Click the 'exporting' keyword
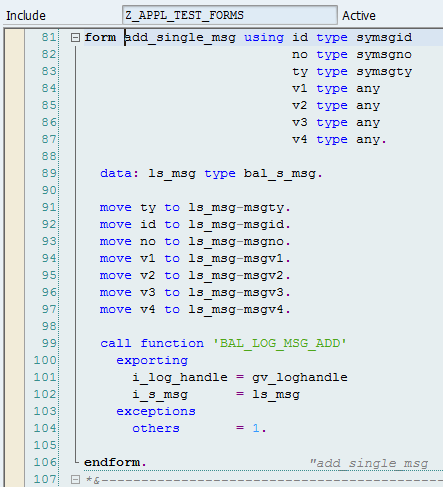The width and height of the screenshot is (443, 487). 152,361
